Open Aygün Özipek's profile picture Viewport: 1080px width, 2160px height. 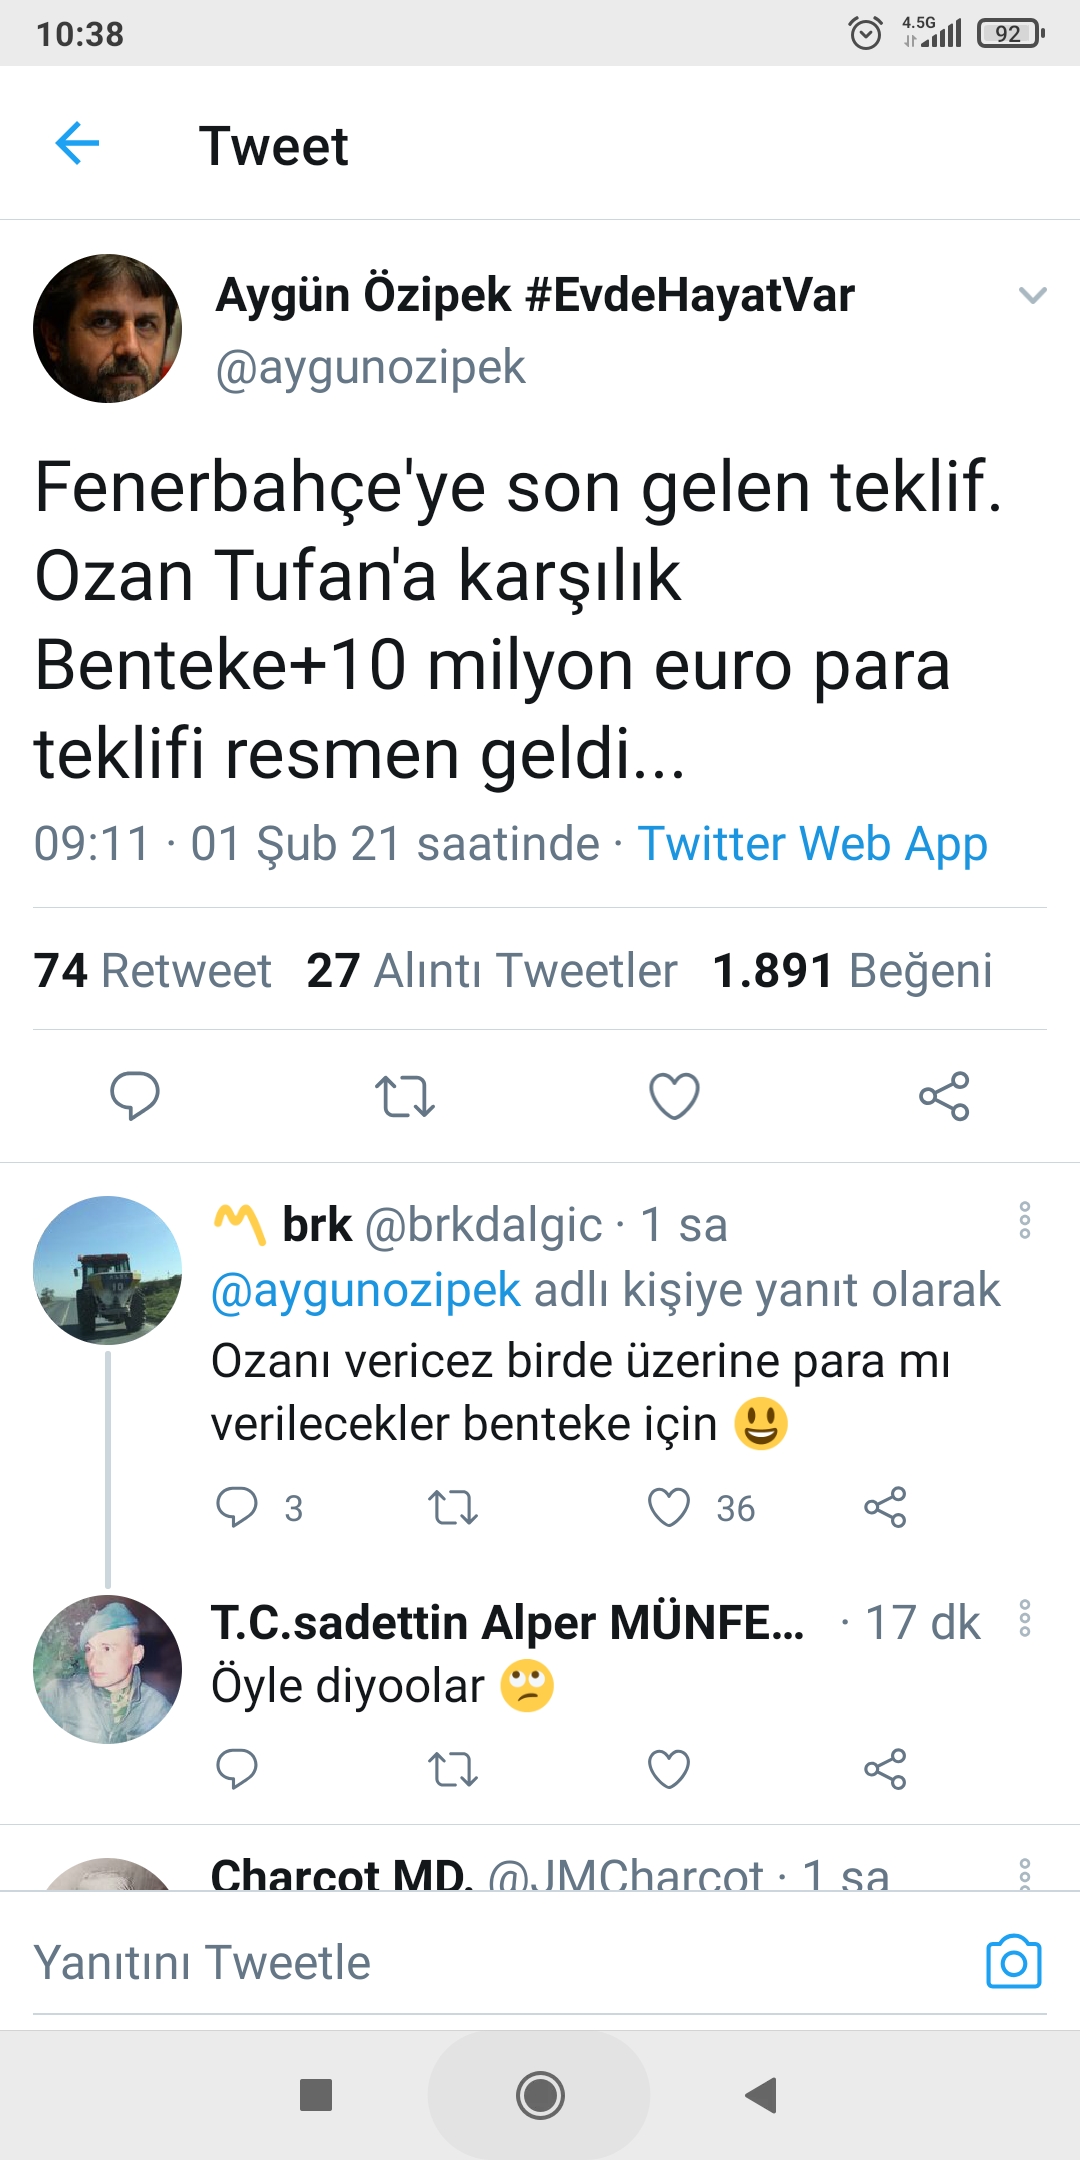click(x=108, y=329)
